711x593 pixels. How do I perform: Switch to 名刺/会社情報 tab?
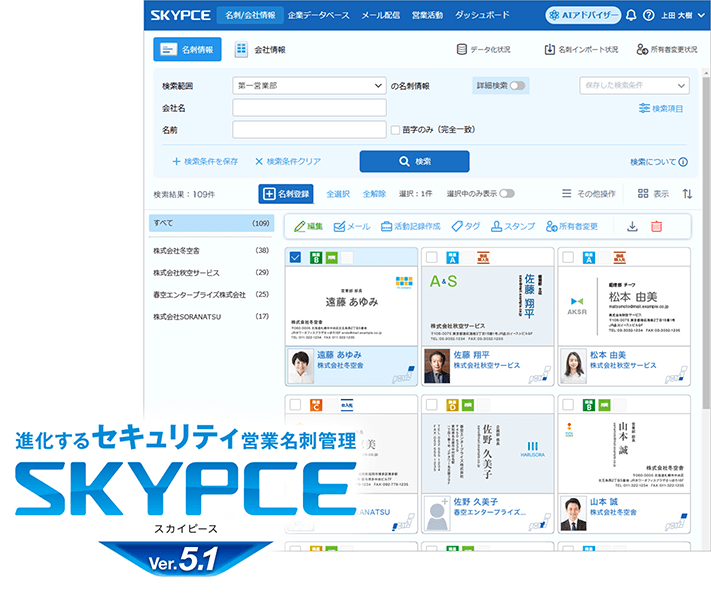(x=250, y=15)
